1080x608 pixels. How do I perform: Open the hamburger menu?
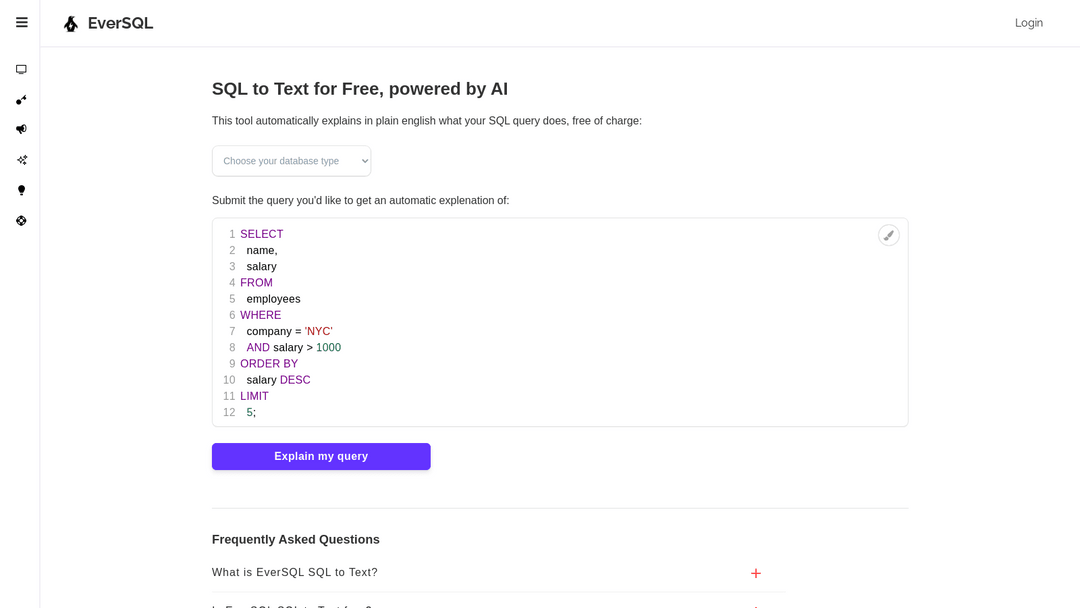click(x=21, y=22)
